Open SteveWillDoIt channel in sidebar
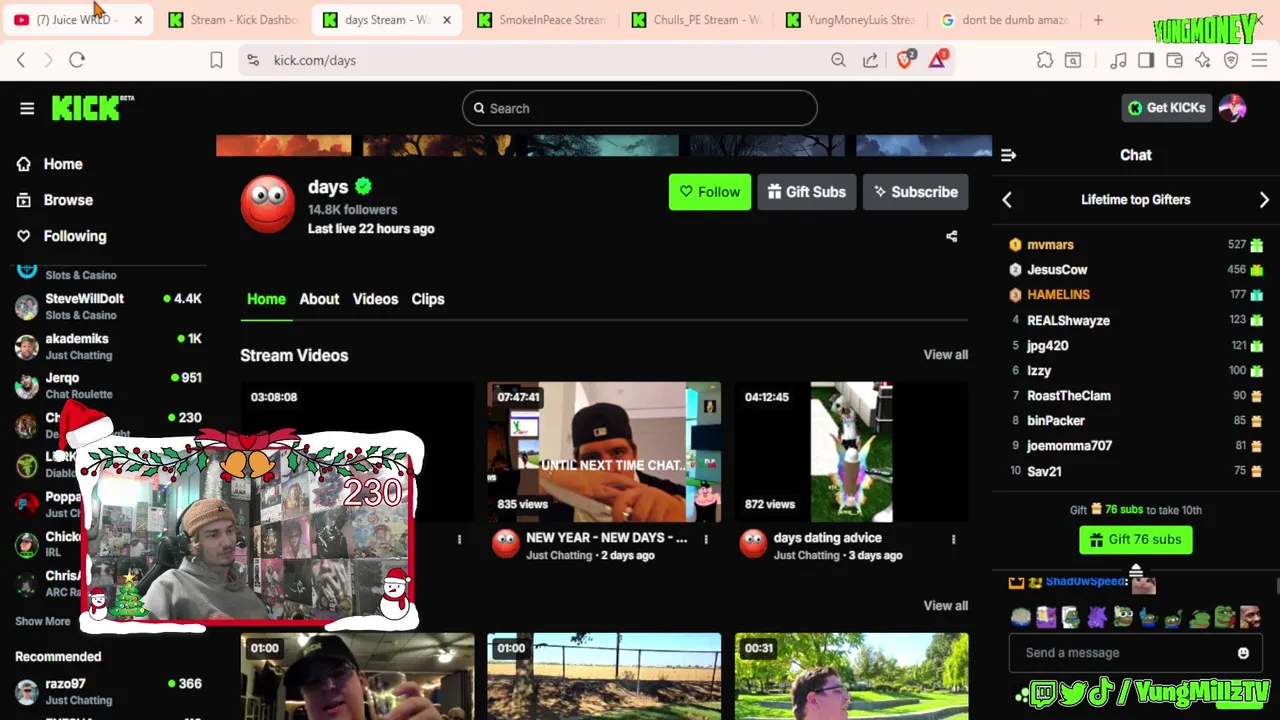The height and width of the screenshot is (720, 1280). 108,306
